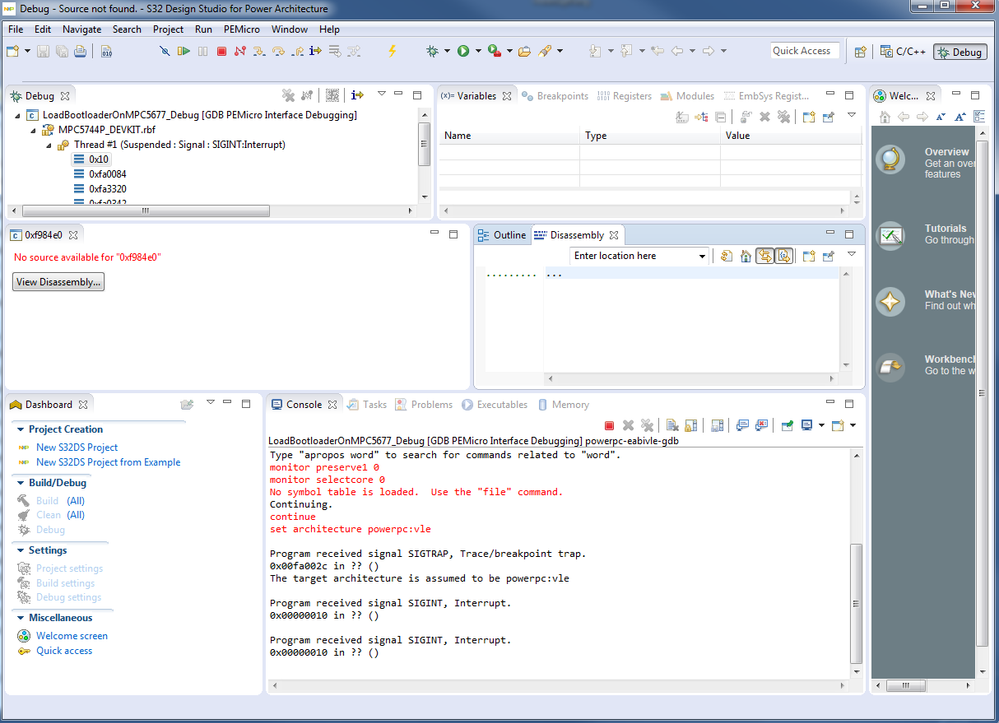Image resolution: width=999 pixels, height=723 pixels.
Task: Toggle Scroll Lock in Console toolbar
Action: tap(691, 425)
